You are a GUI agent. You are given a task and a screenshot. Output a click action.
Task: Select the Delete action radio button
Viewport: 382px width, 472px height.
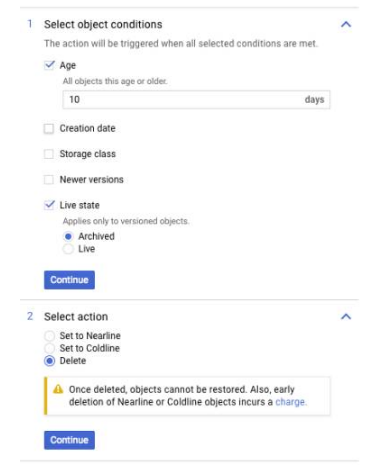point(49,361)
